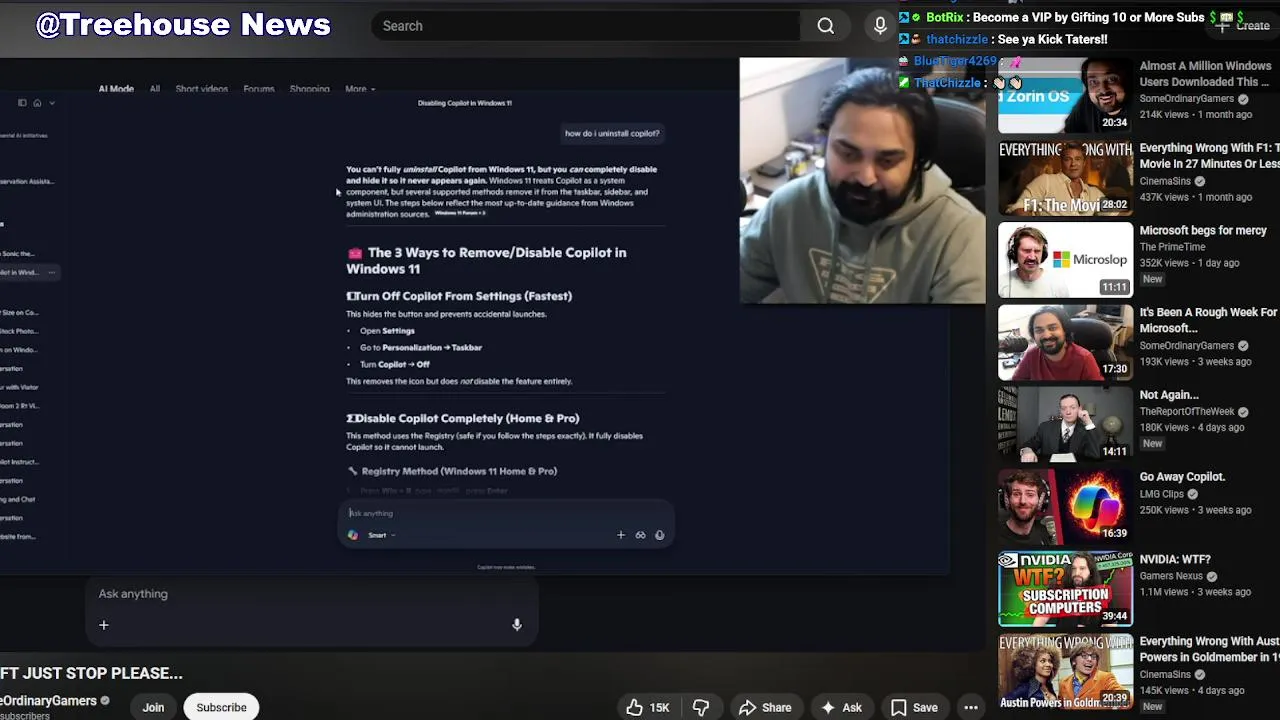The height and width of the screenshot is (720, 1280).
Task: Open 'Go Away Copilot.' video thumbnail
Action: point(1065,507)
